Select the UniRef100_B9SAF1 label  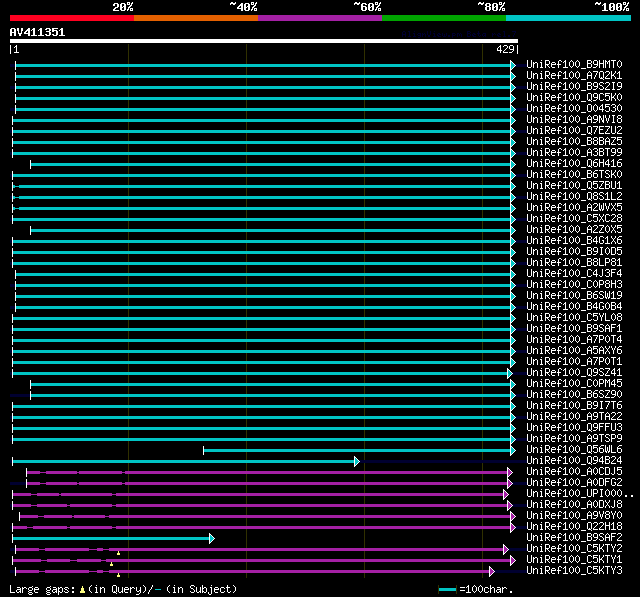(x=574, y=329)
